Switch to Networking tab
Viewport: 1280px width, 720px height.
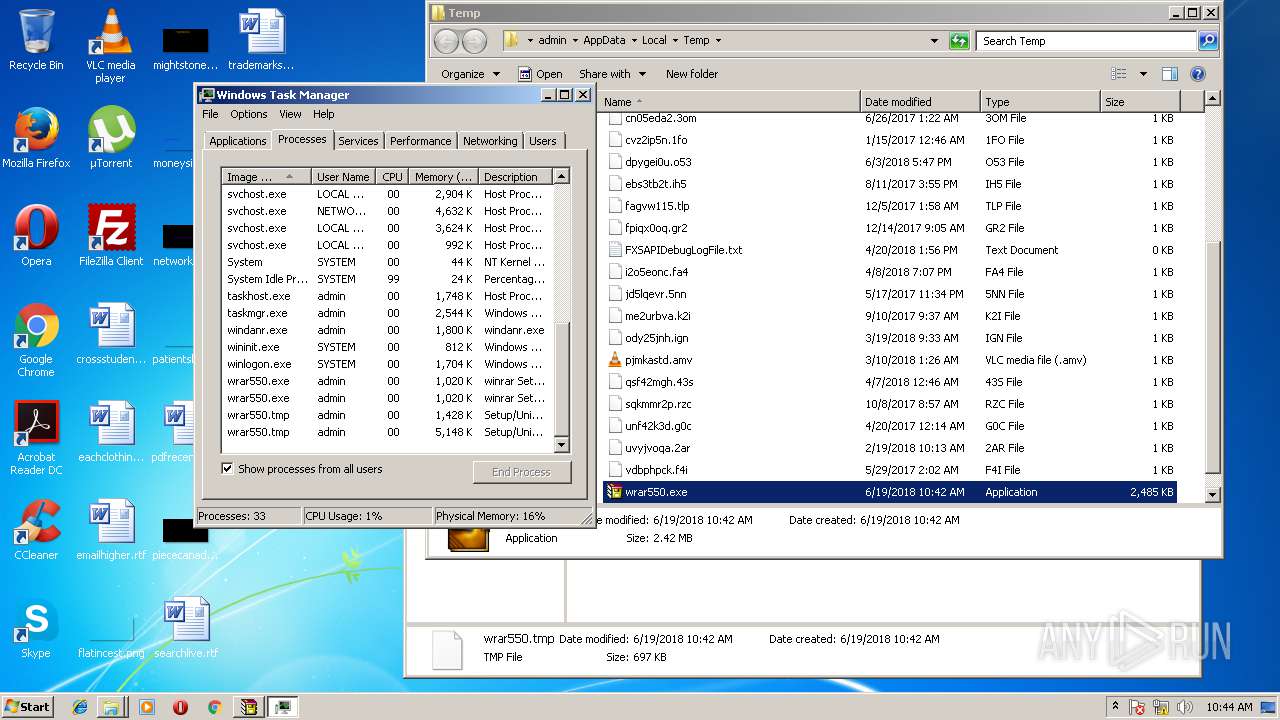click(x=490, y=141)
